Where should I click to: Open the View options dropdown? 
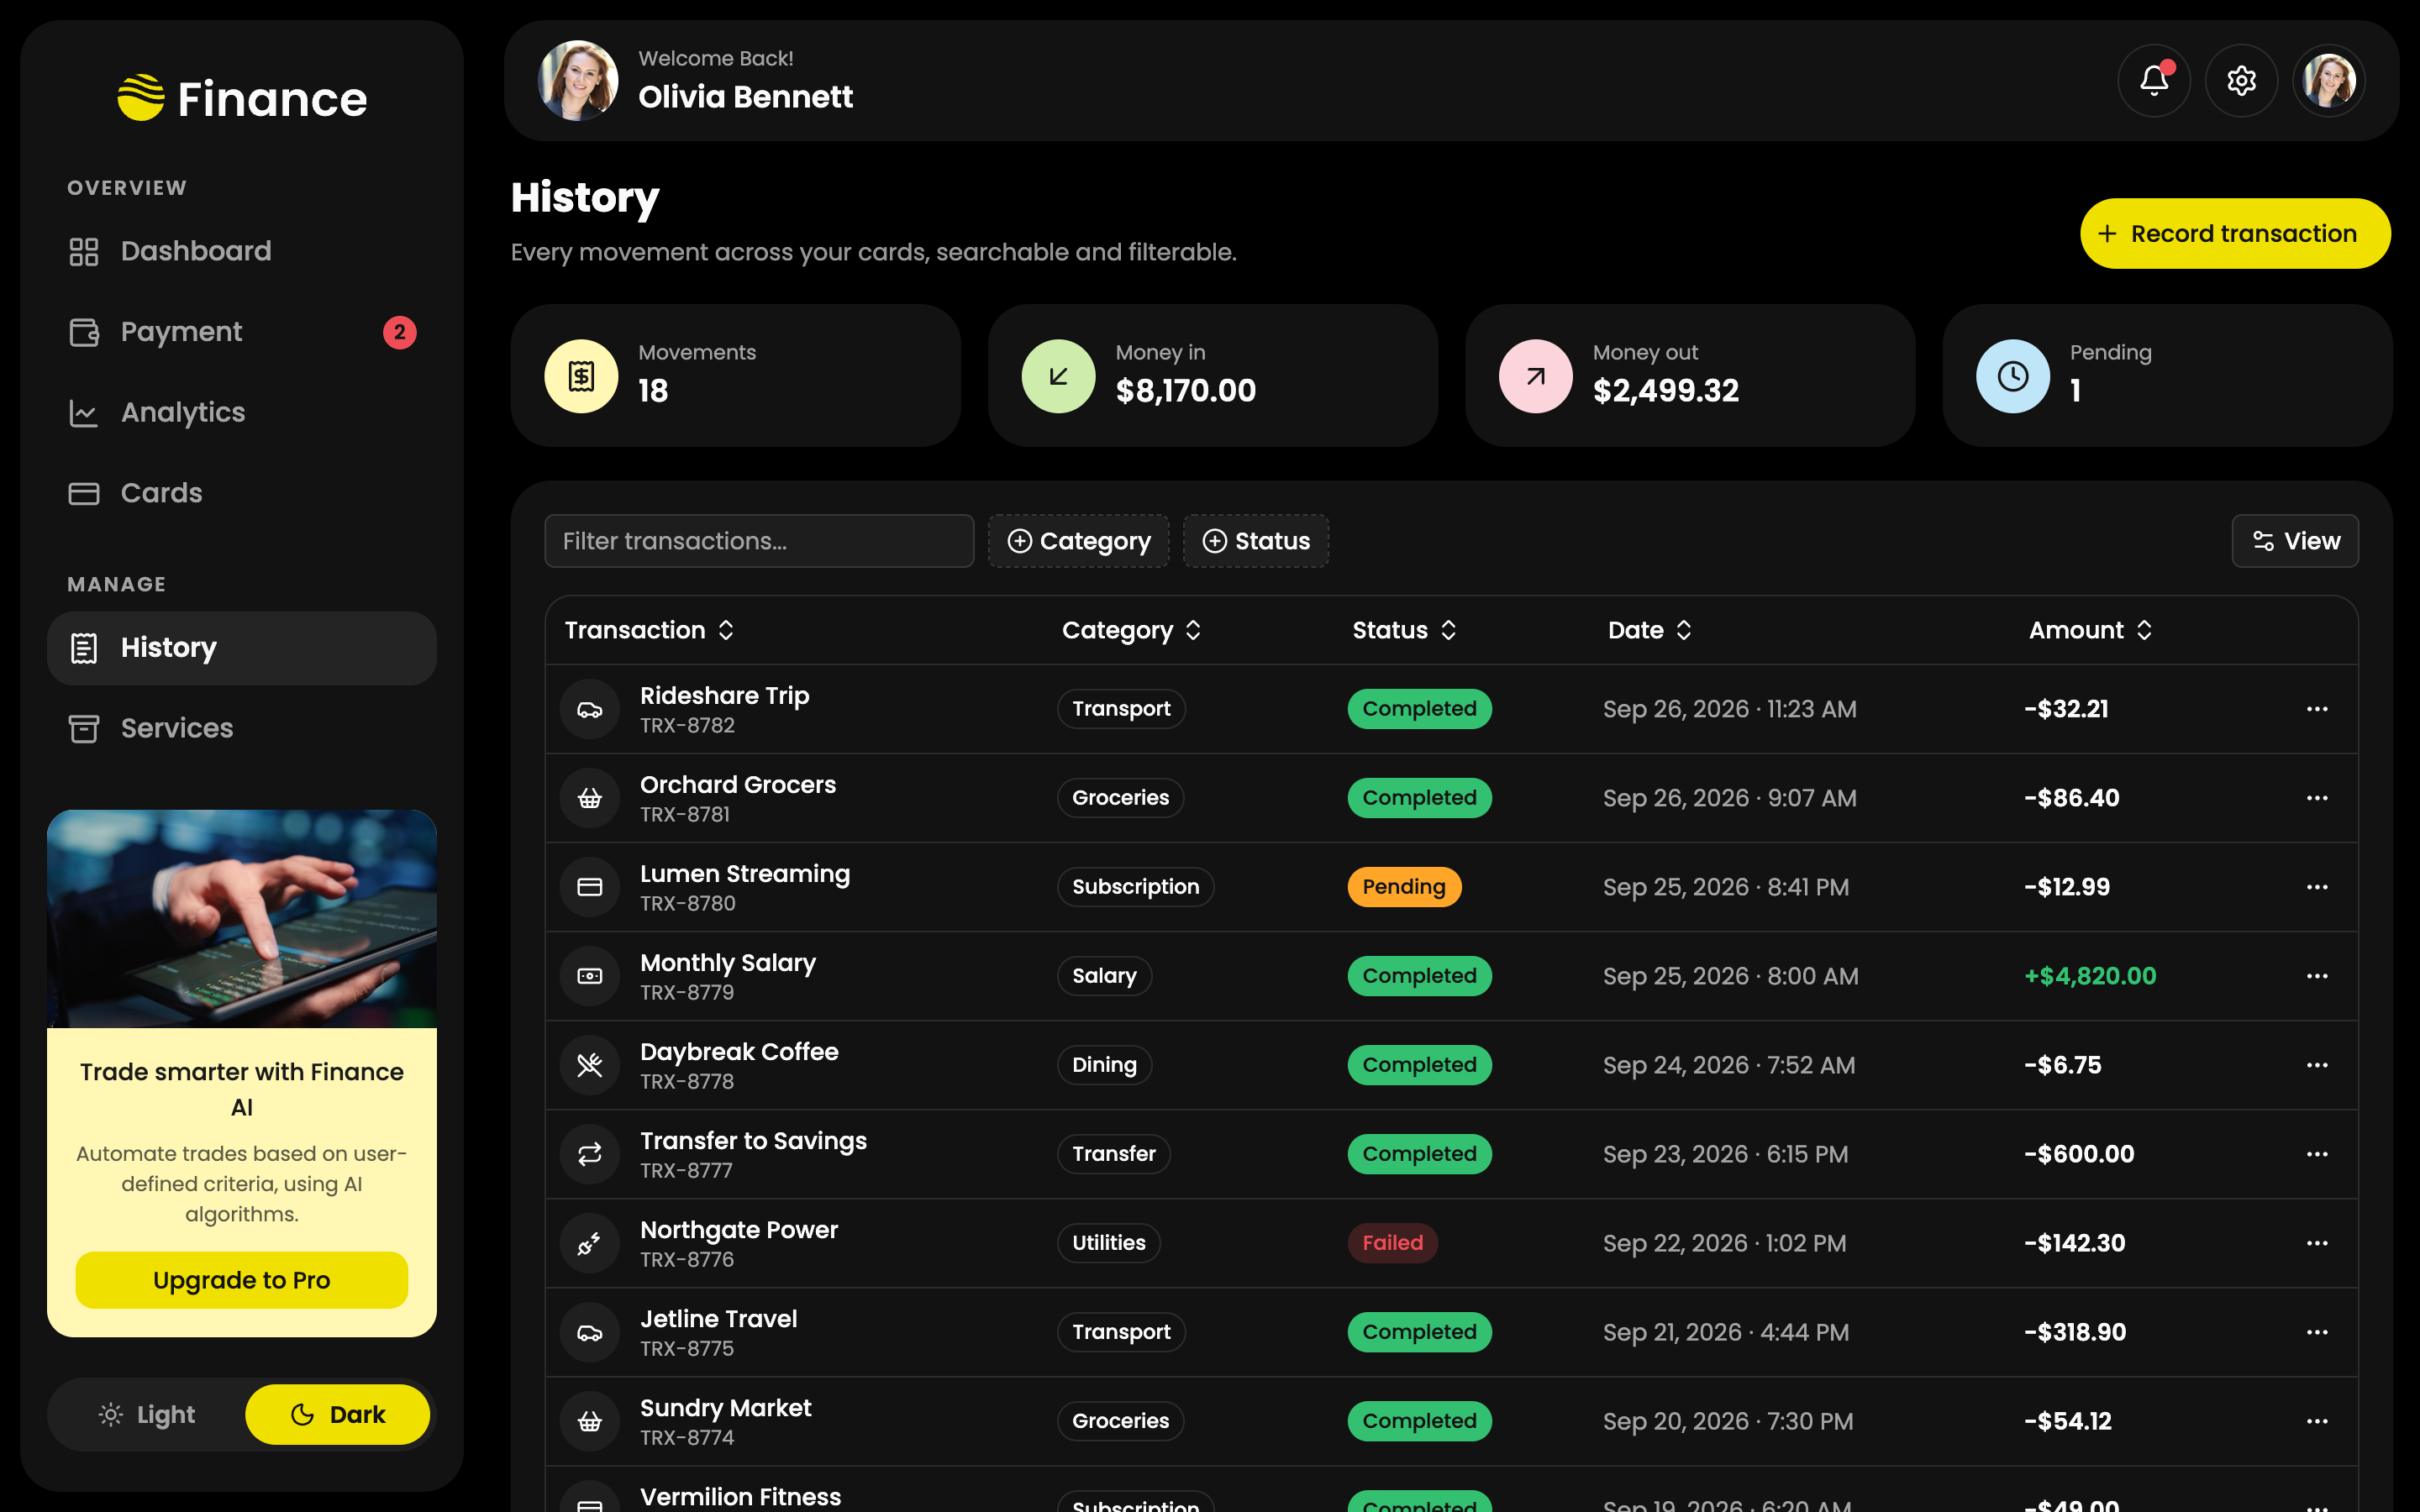2295,541
